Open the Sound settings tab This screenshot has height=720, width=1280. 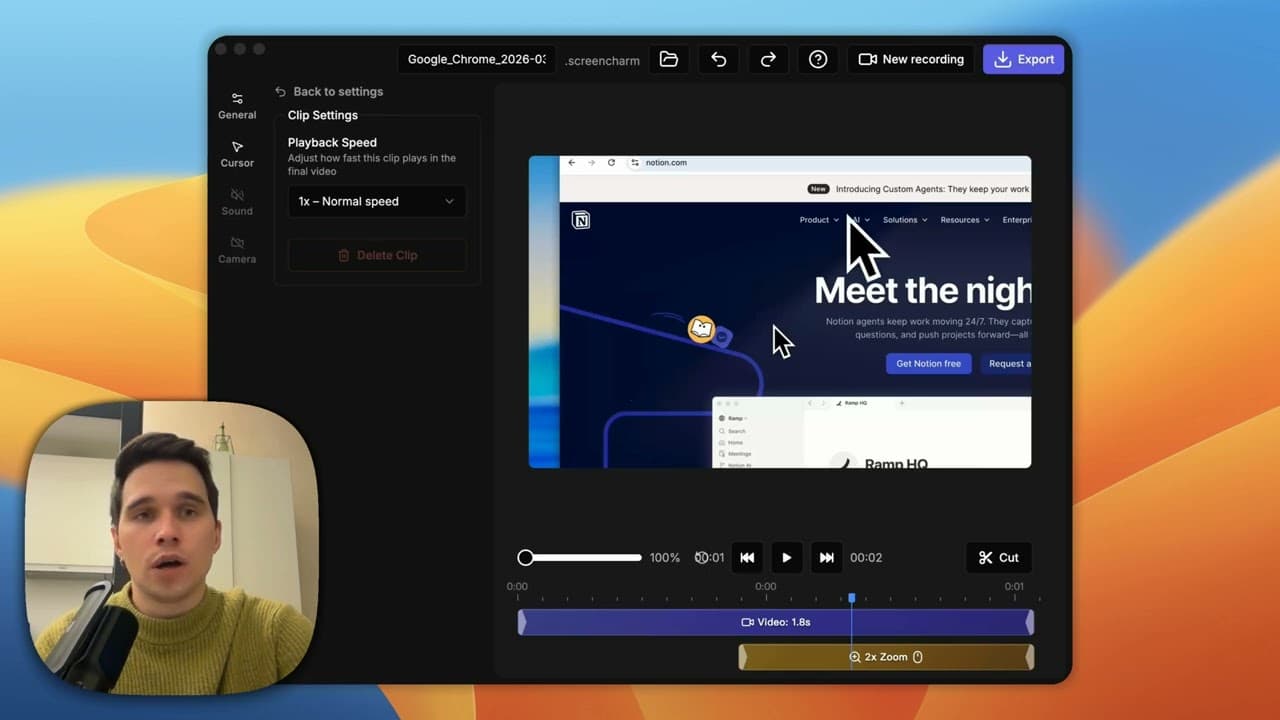[237, 202]
